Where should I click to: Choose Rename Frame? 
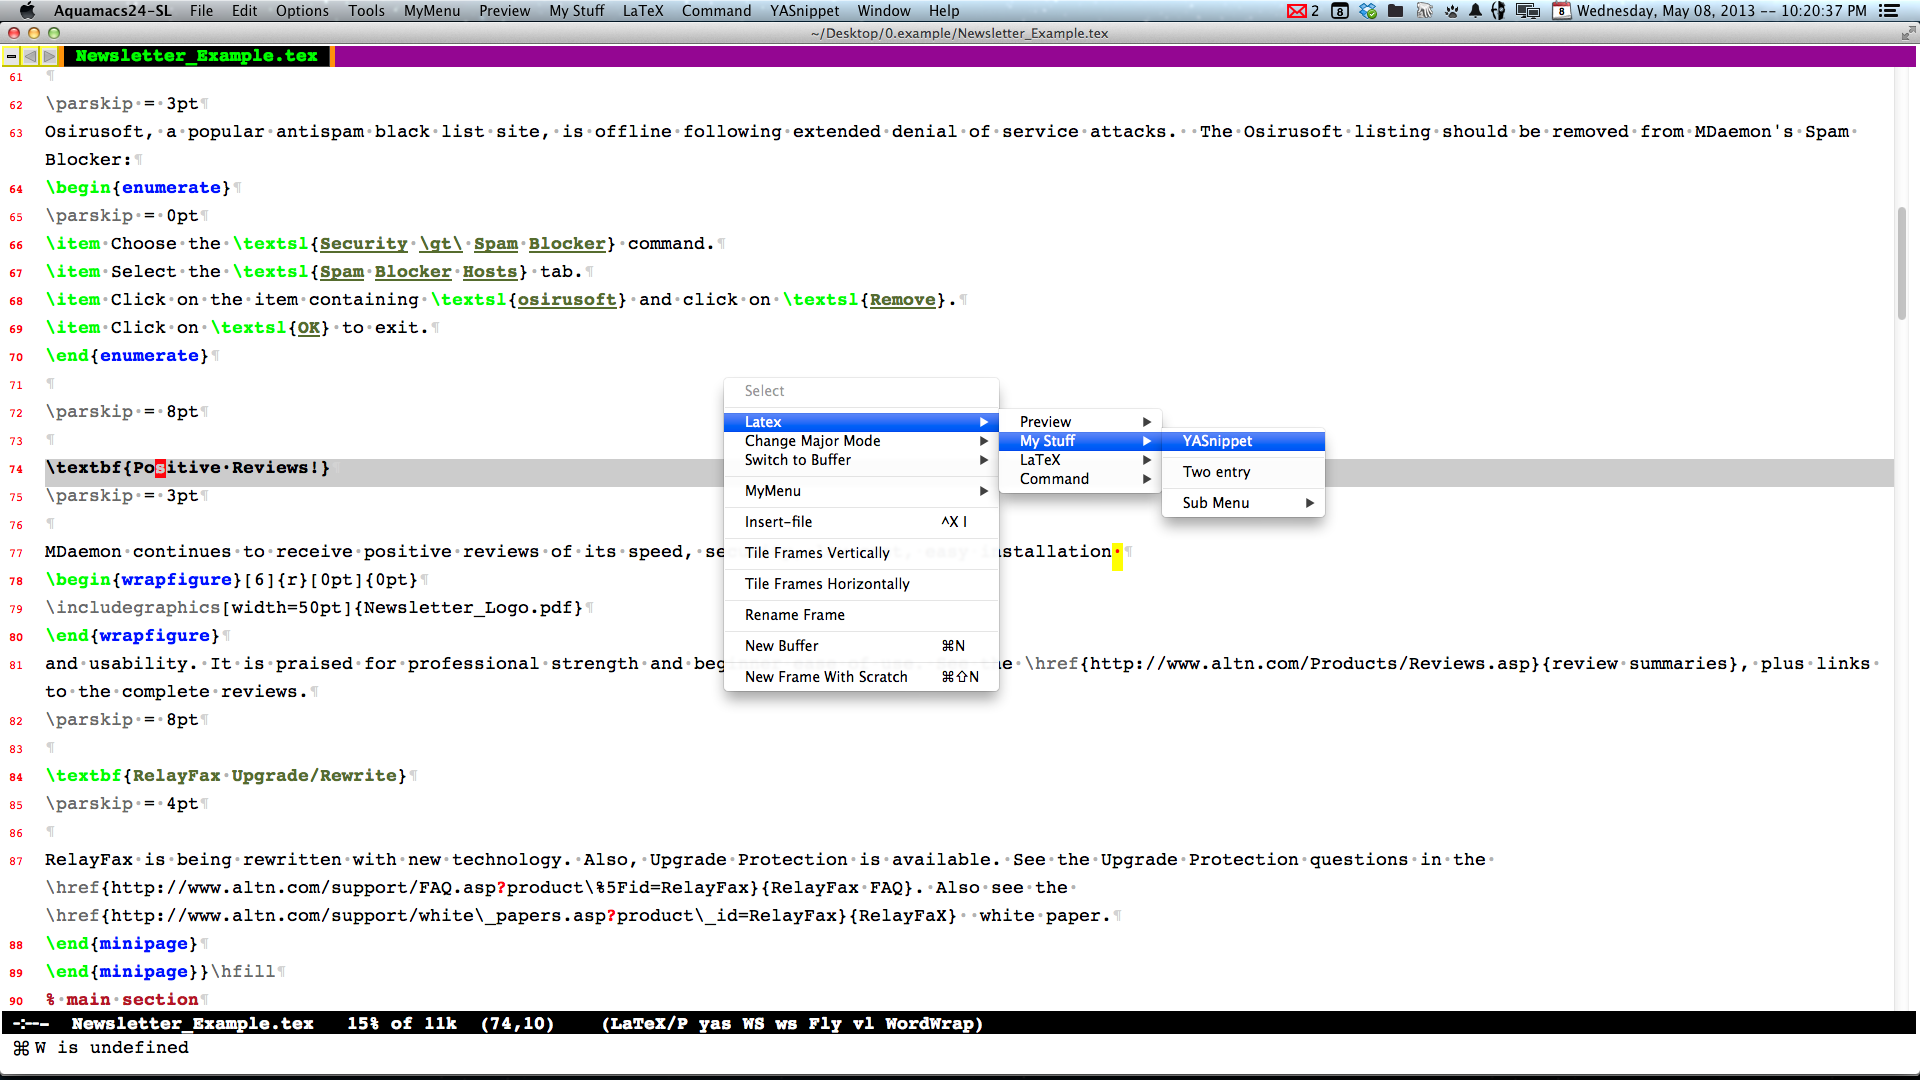861,615
